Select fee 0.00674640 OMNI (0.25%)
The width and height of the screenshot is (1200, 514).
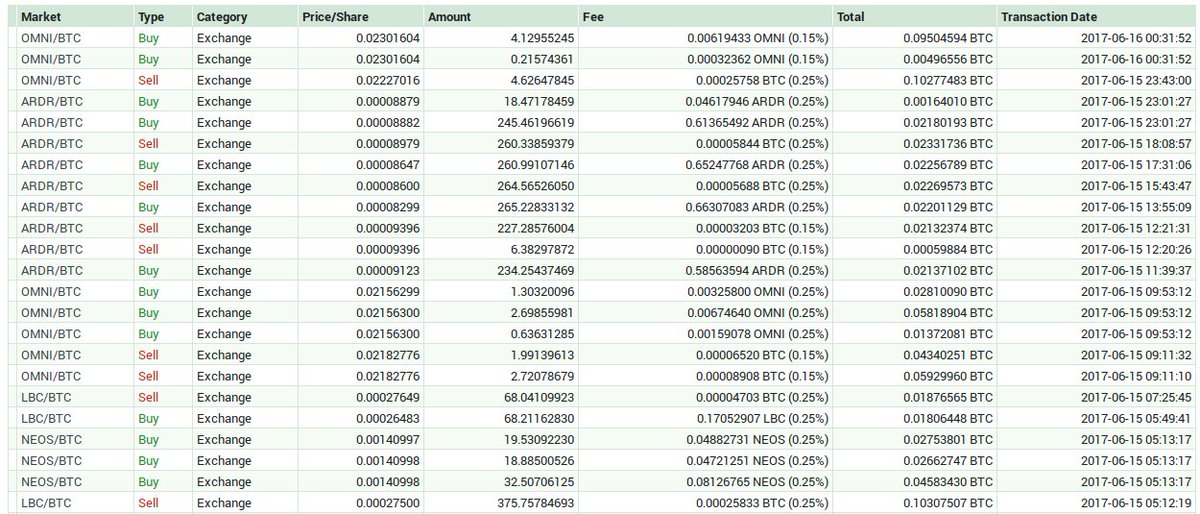(x=757, y=312)
